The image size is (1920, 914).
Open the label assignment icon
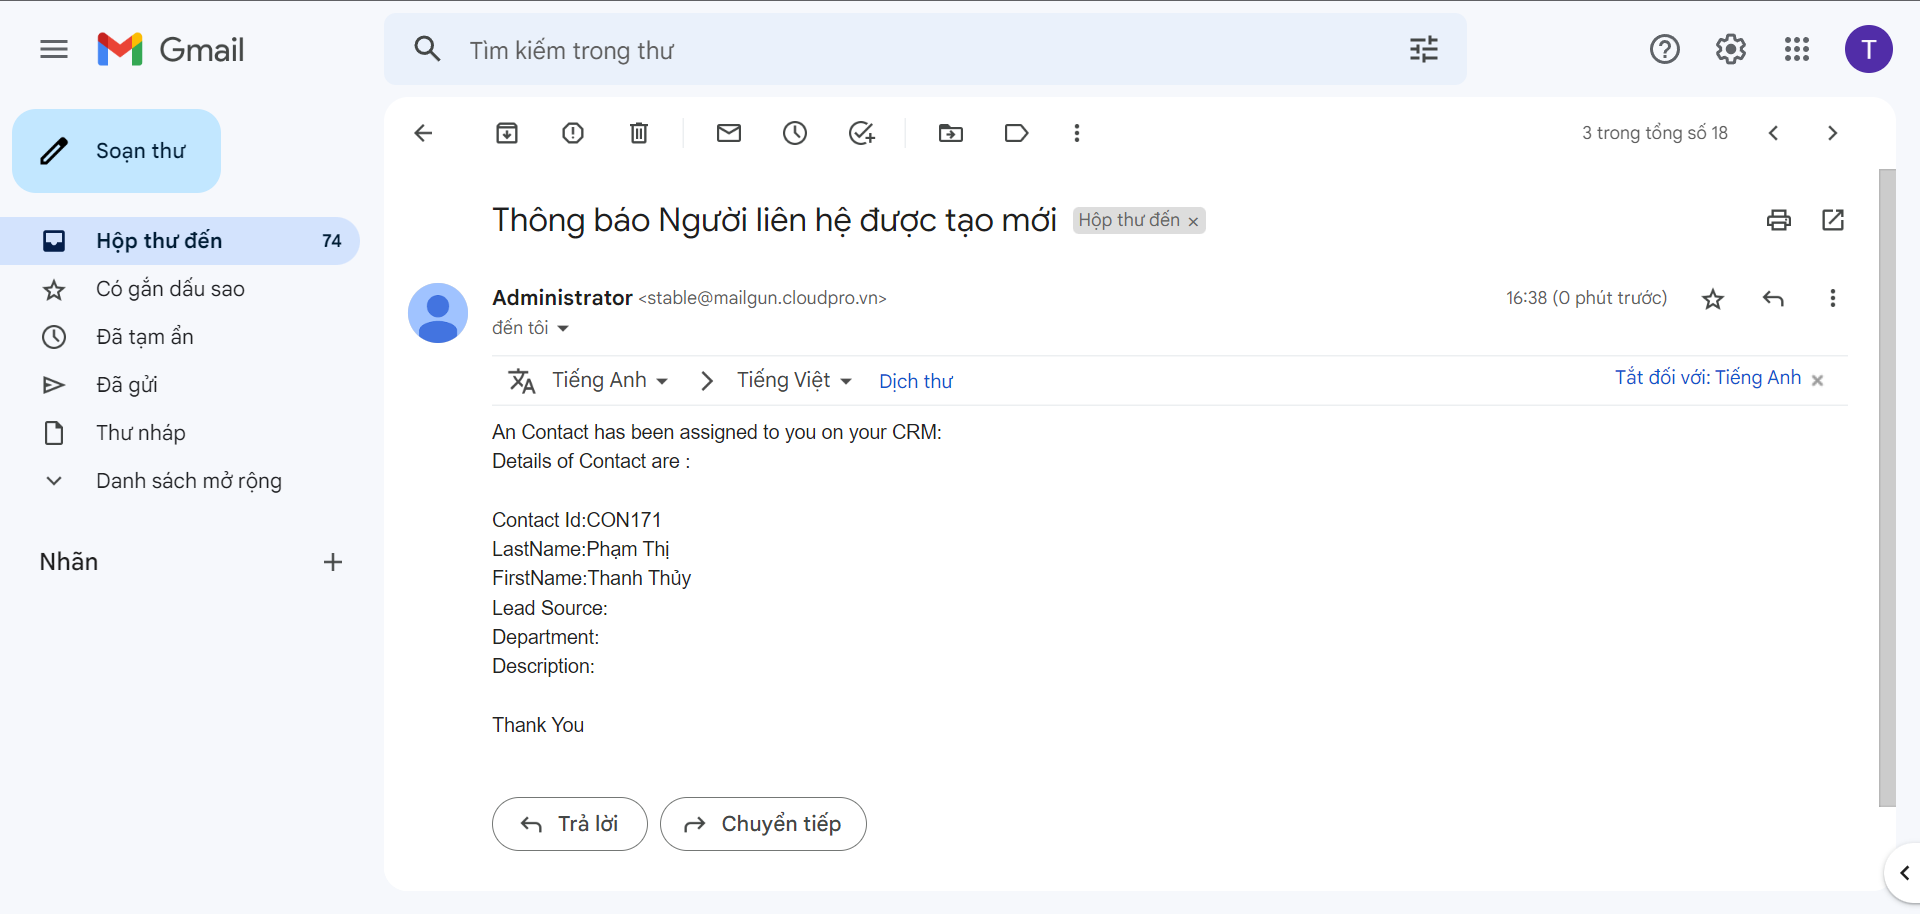coord(1016,133)
